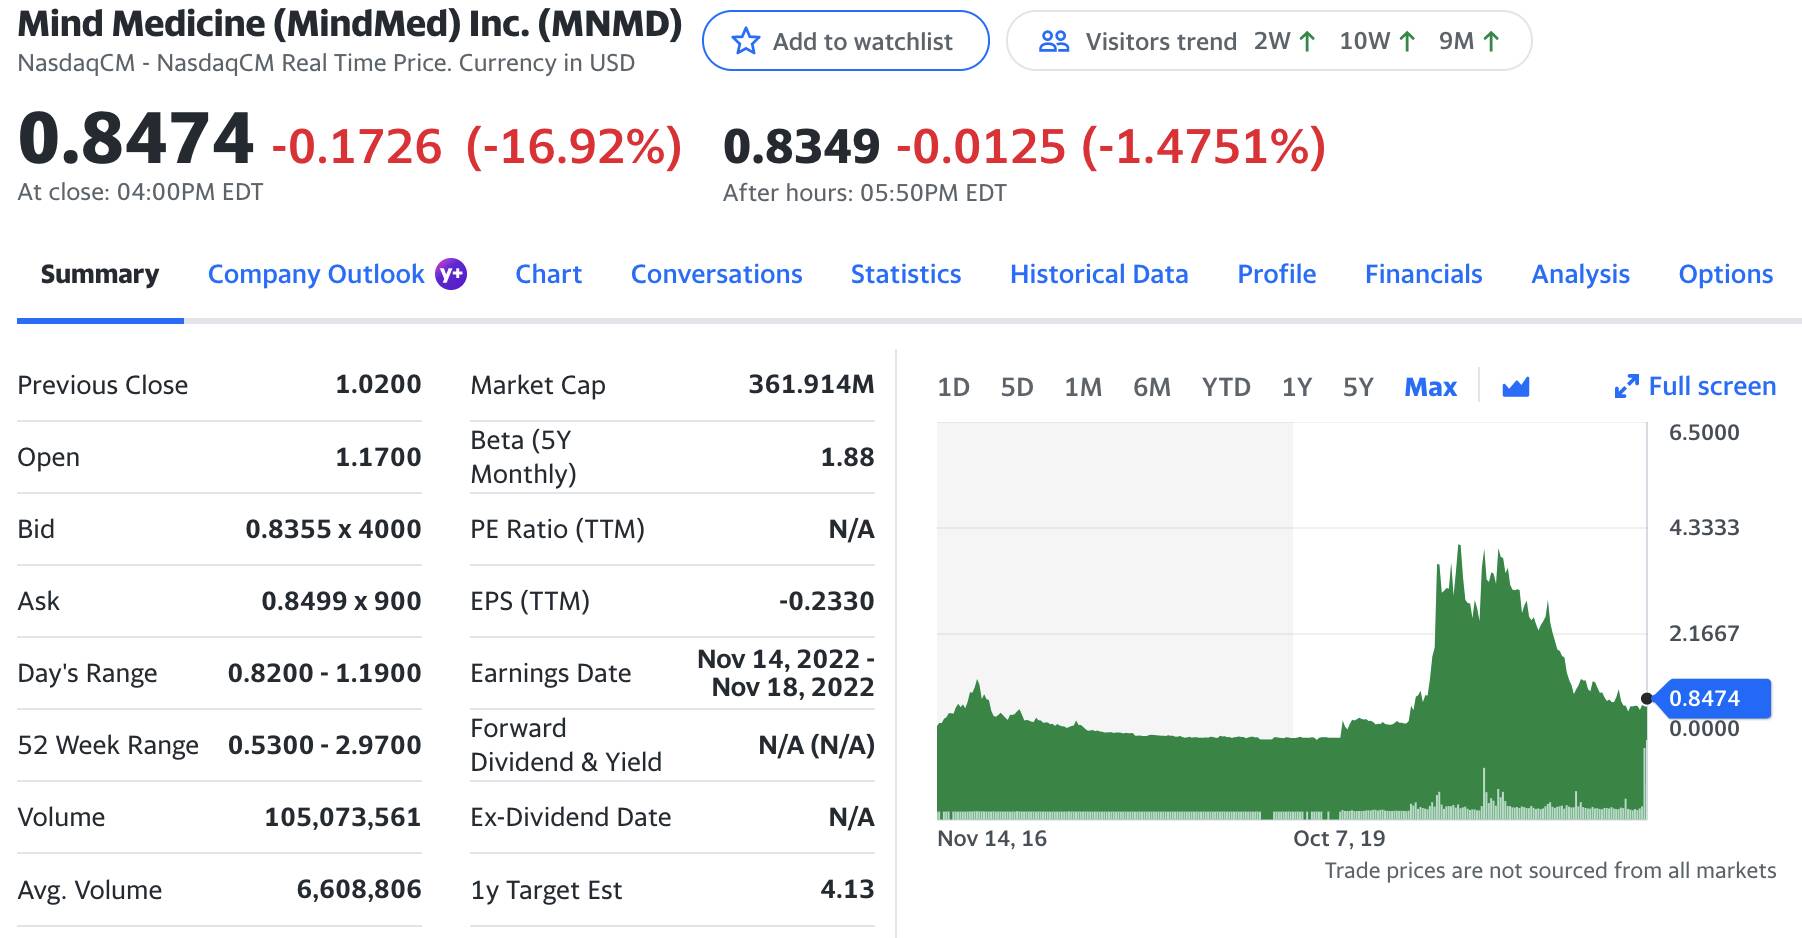Open the Summary tab

pyautogui.click(x=100, y=274)
